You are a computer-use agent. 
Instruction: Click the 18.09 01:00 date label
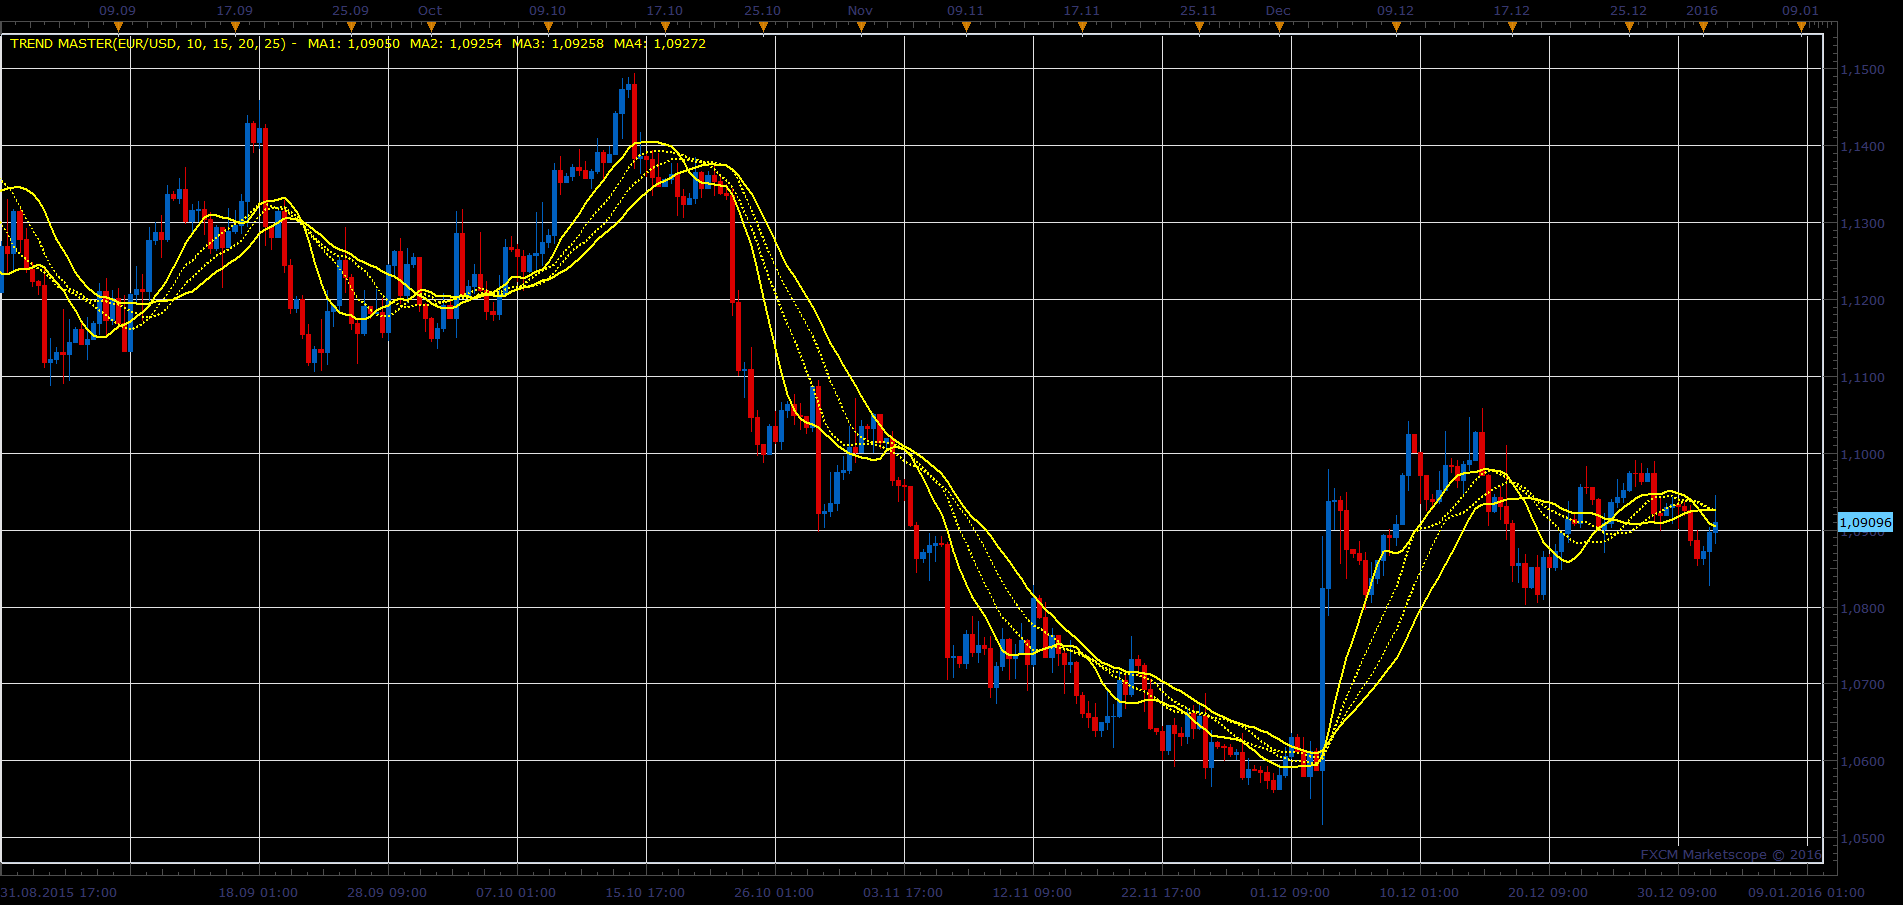point(258,893)
